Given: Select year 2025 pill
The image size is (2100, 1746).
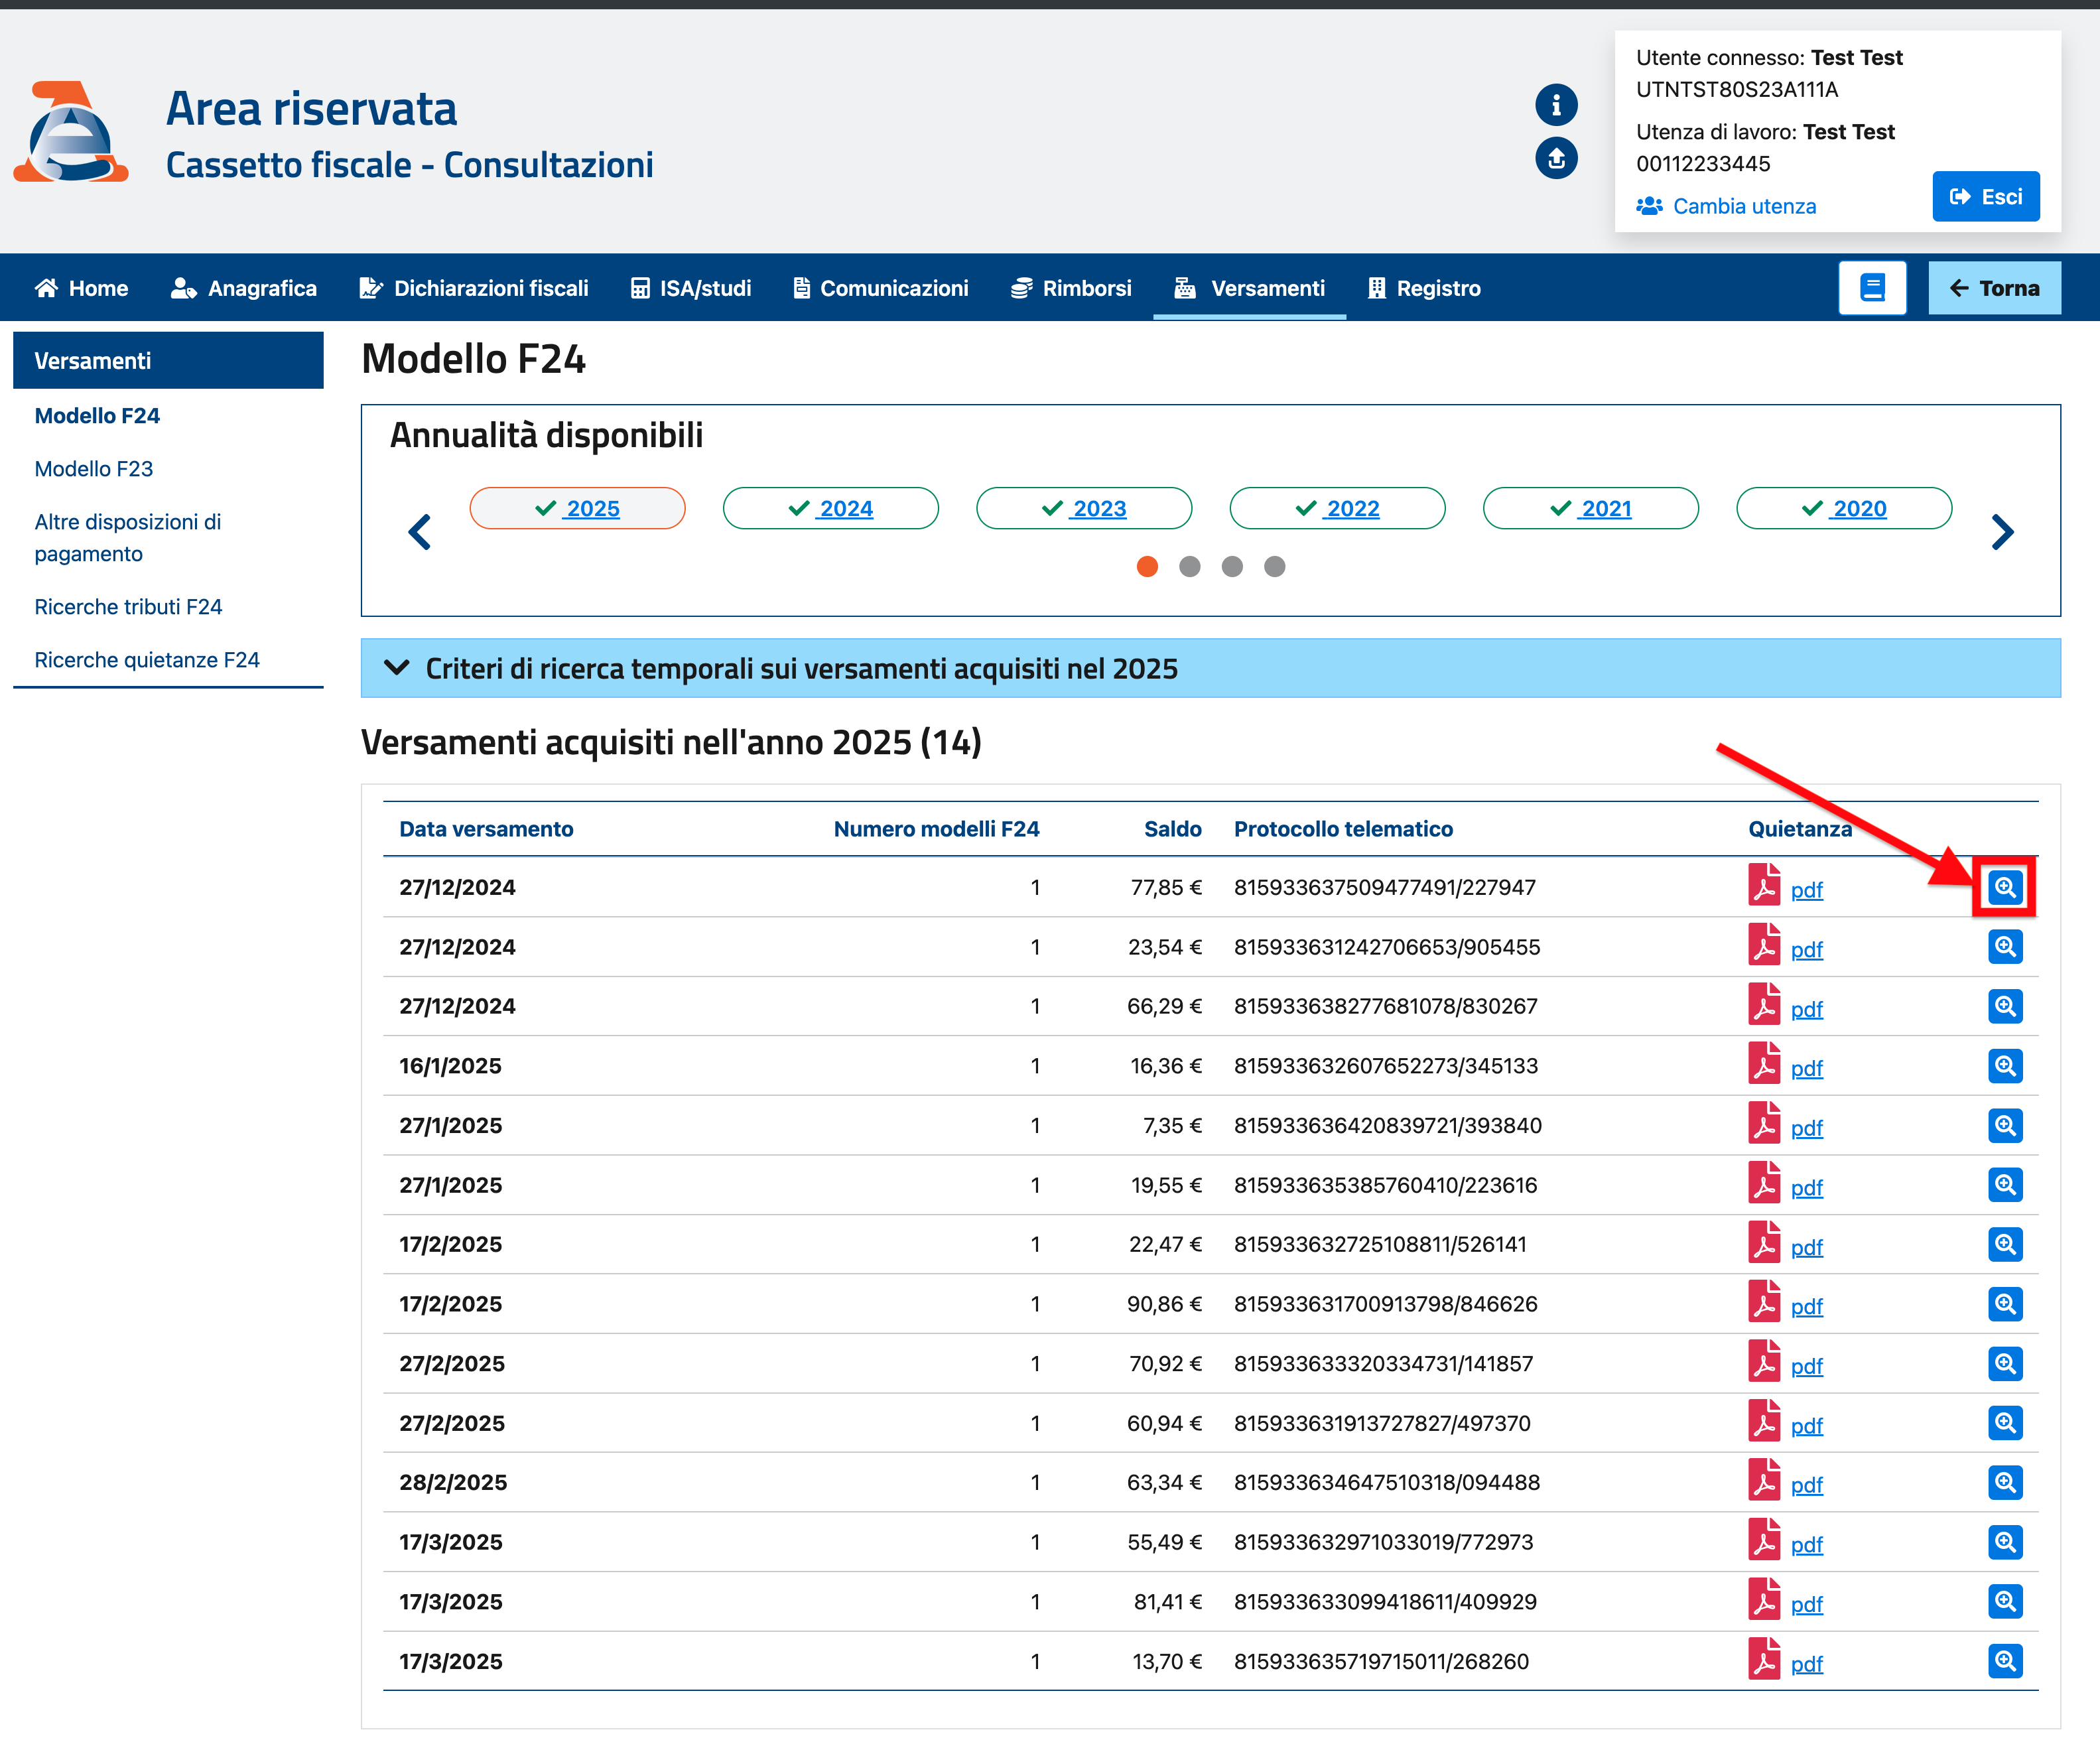Looking at the screenshot, I should [577, 508].
